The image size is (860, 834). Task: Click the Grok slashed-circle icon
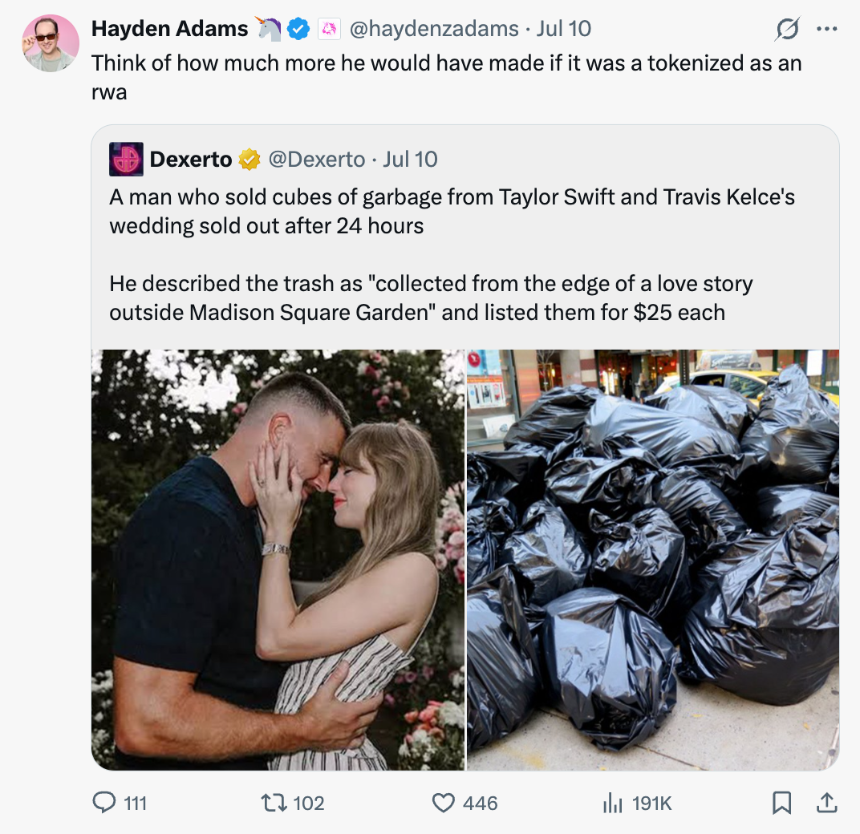coord(787,29)
